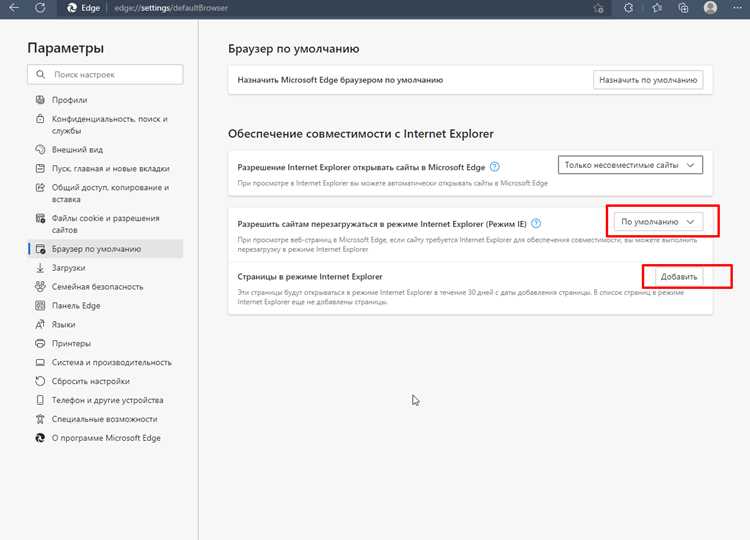The height and width of the screenshot is (540, 750).
Task: Click the Загрузки download arrow icon
Action: point(40,268)
